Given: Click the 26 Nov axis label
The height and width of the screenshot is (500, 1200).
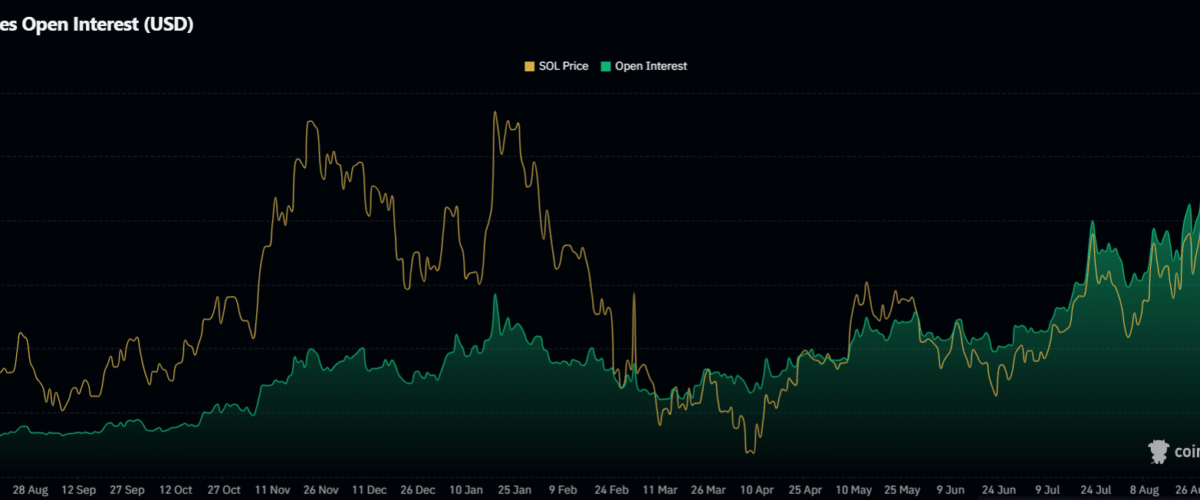Looking at the screenshot, I should point(321,490).
